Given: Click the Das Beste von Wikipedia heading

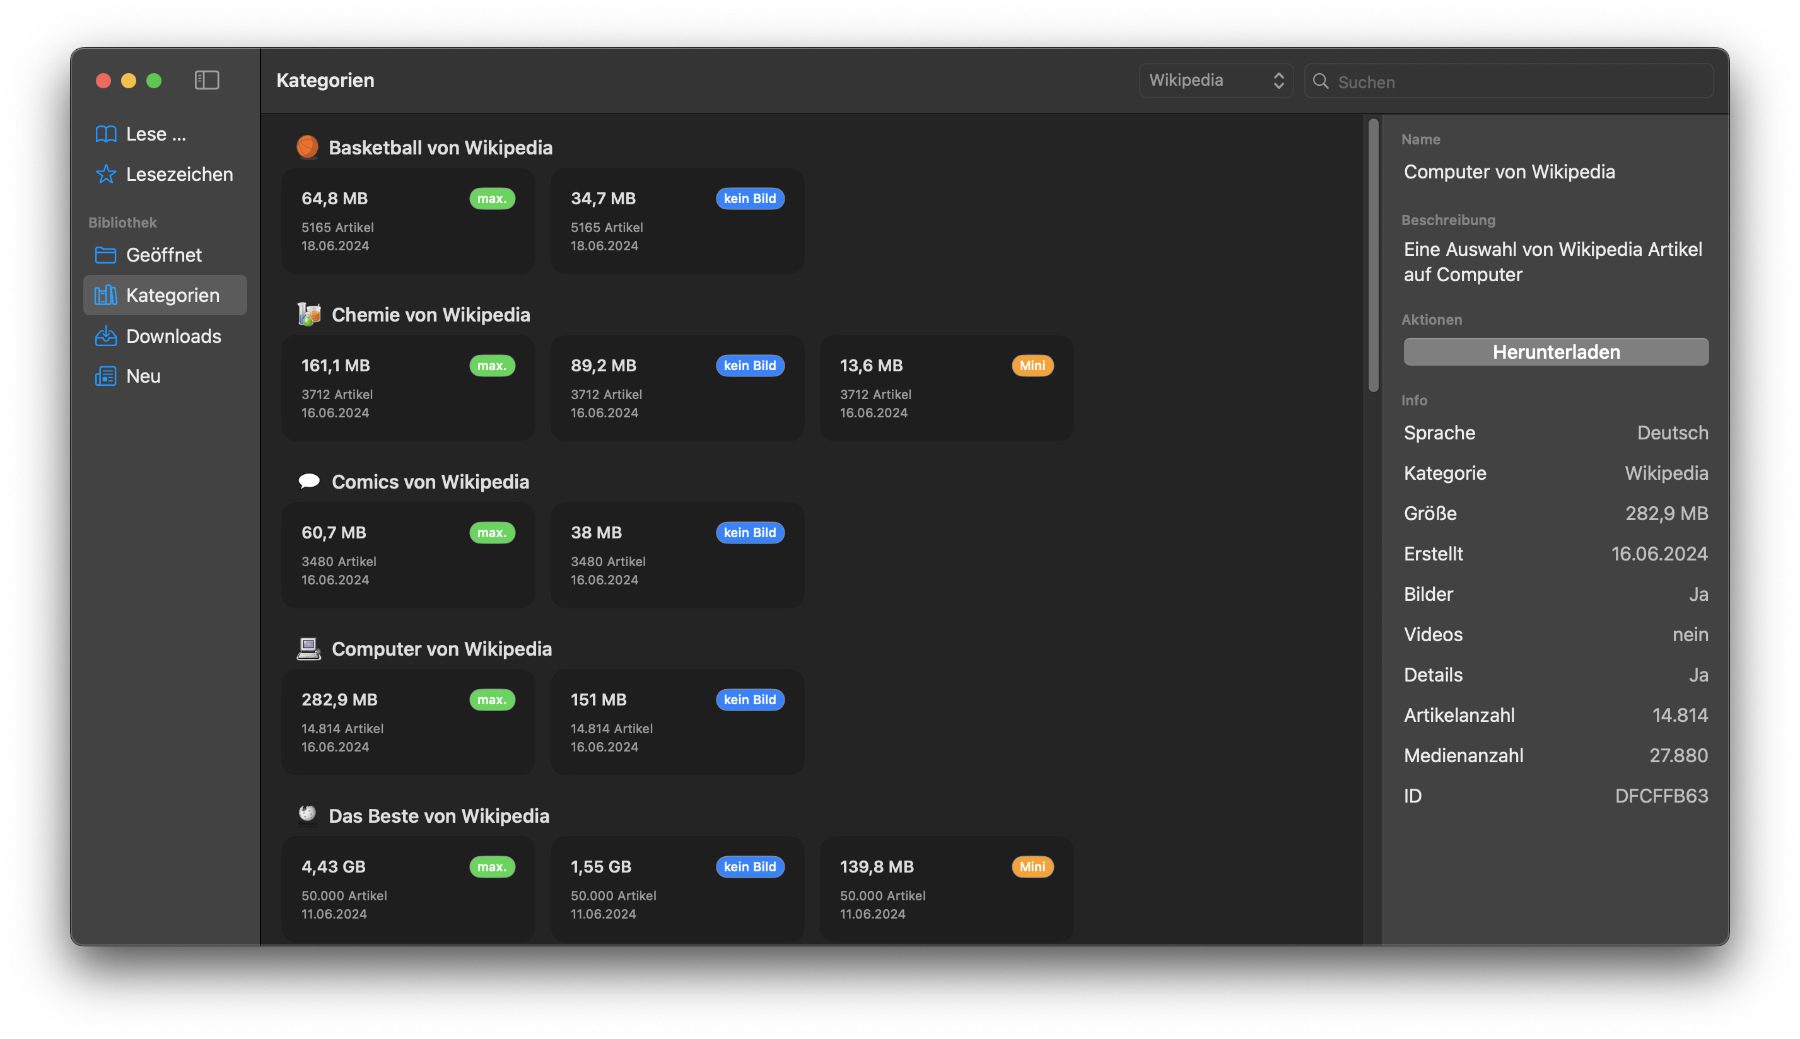Looking at the screenshot, I should pos(439,815).
